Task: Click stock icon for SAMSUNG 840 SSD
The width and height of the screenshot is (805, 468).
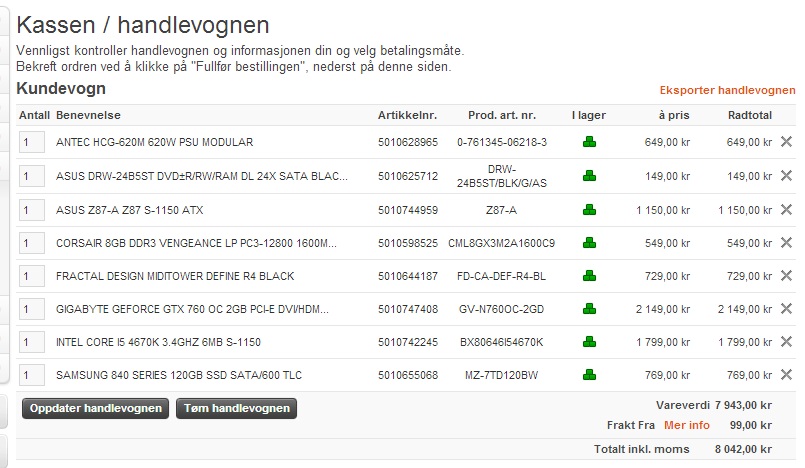Action: 589,375
